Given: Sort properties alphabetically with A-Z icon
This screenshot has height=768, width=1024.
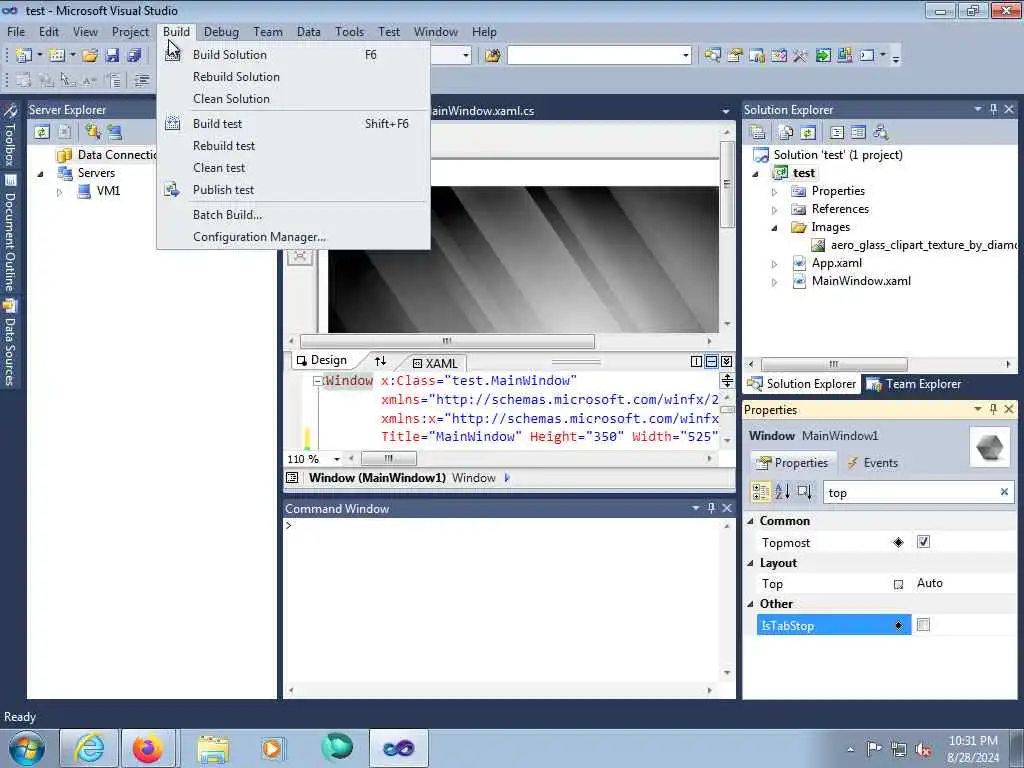Looking at the screenshot, I should tap(782, 491).
